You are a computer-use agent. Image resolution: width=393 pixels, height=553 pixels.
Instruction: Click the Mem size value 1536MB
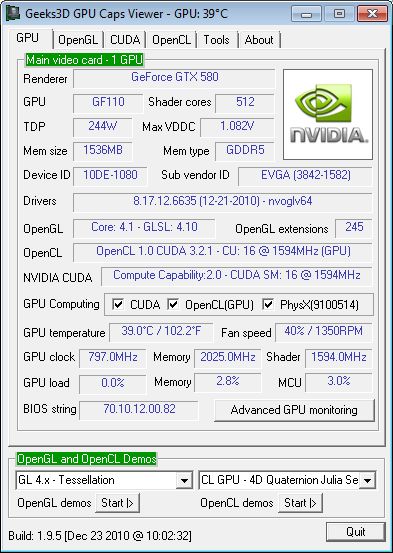pos(103,151)
